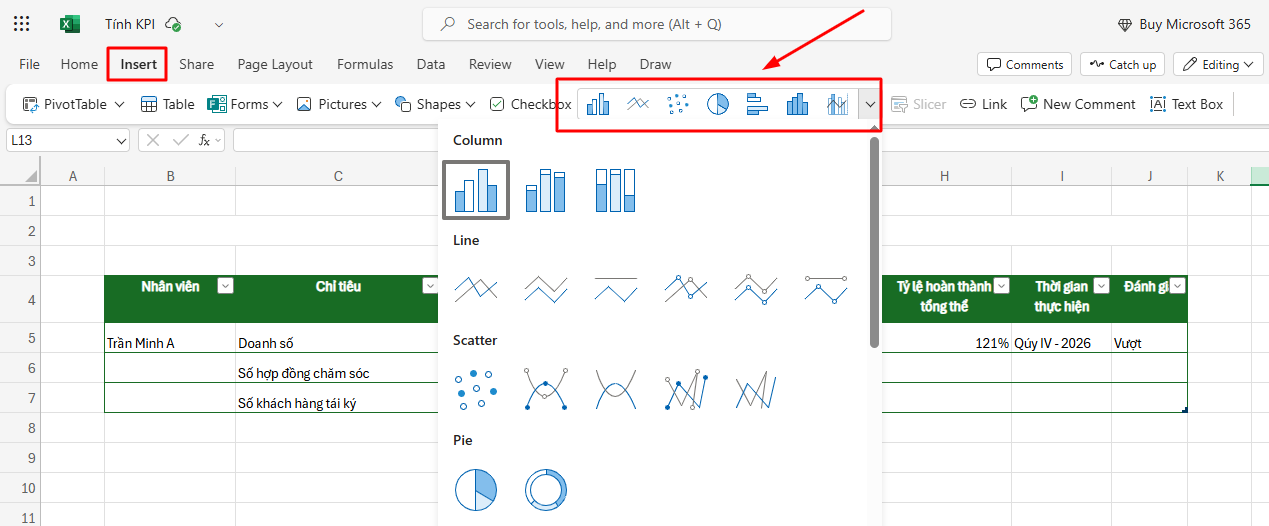
Task: Expand the Pictures dropdown
Action: pos(376,104)
